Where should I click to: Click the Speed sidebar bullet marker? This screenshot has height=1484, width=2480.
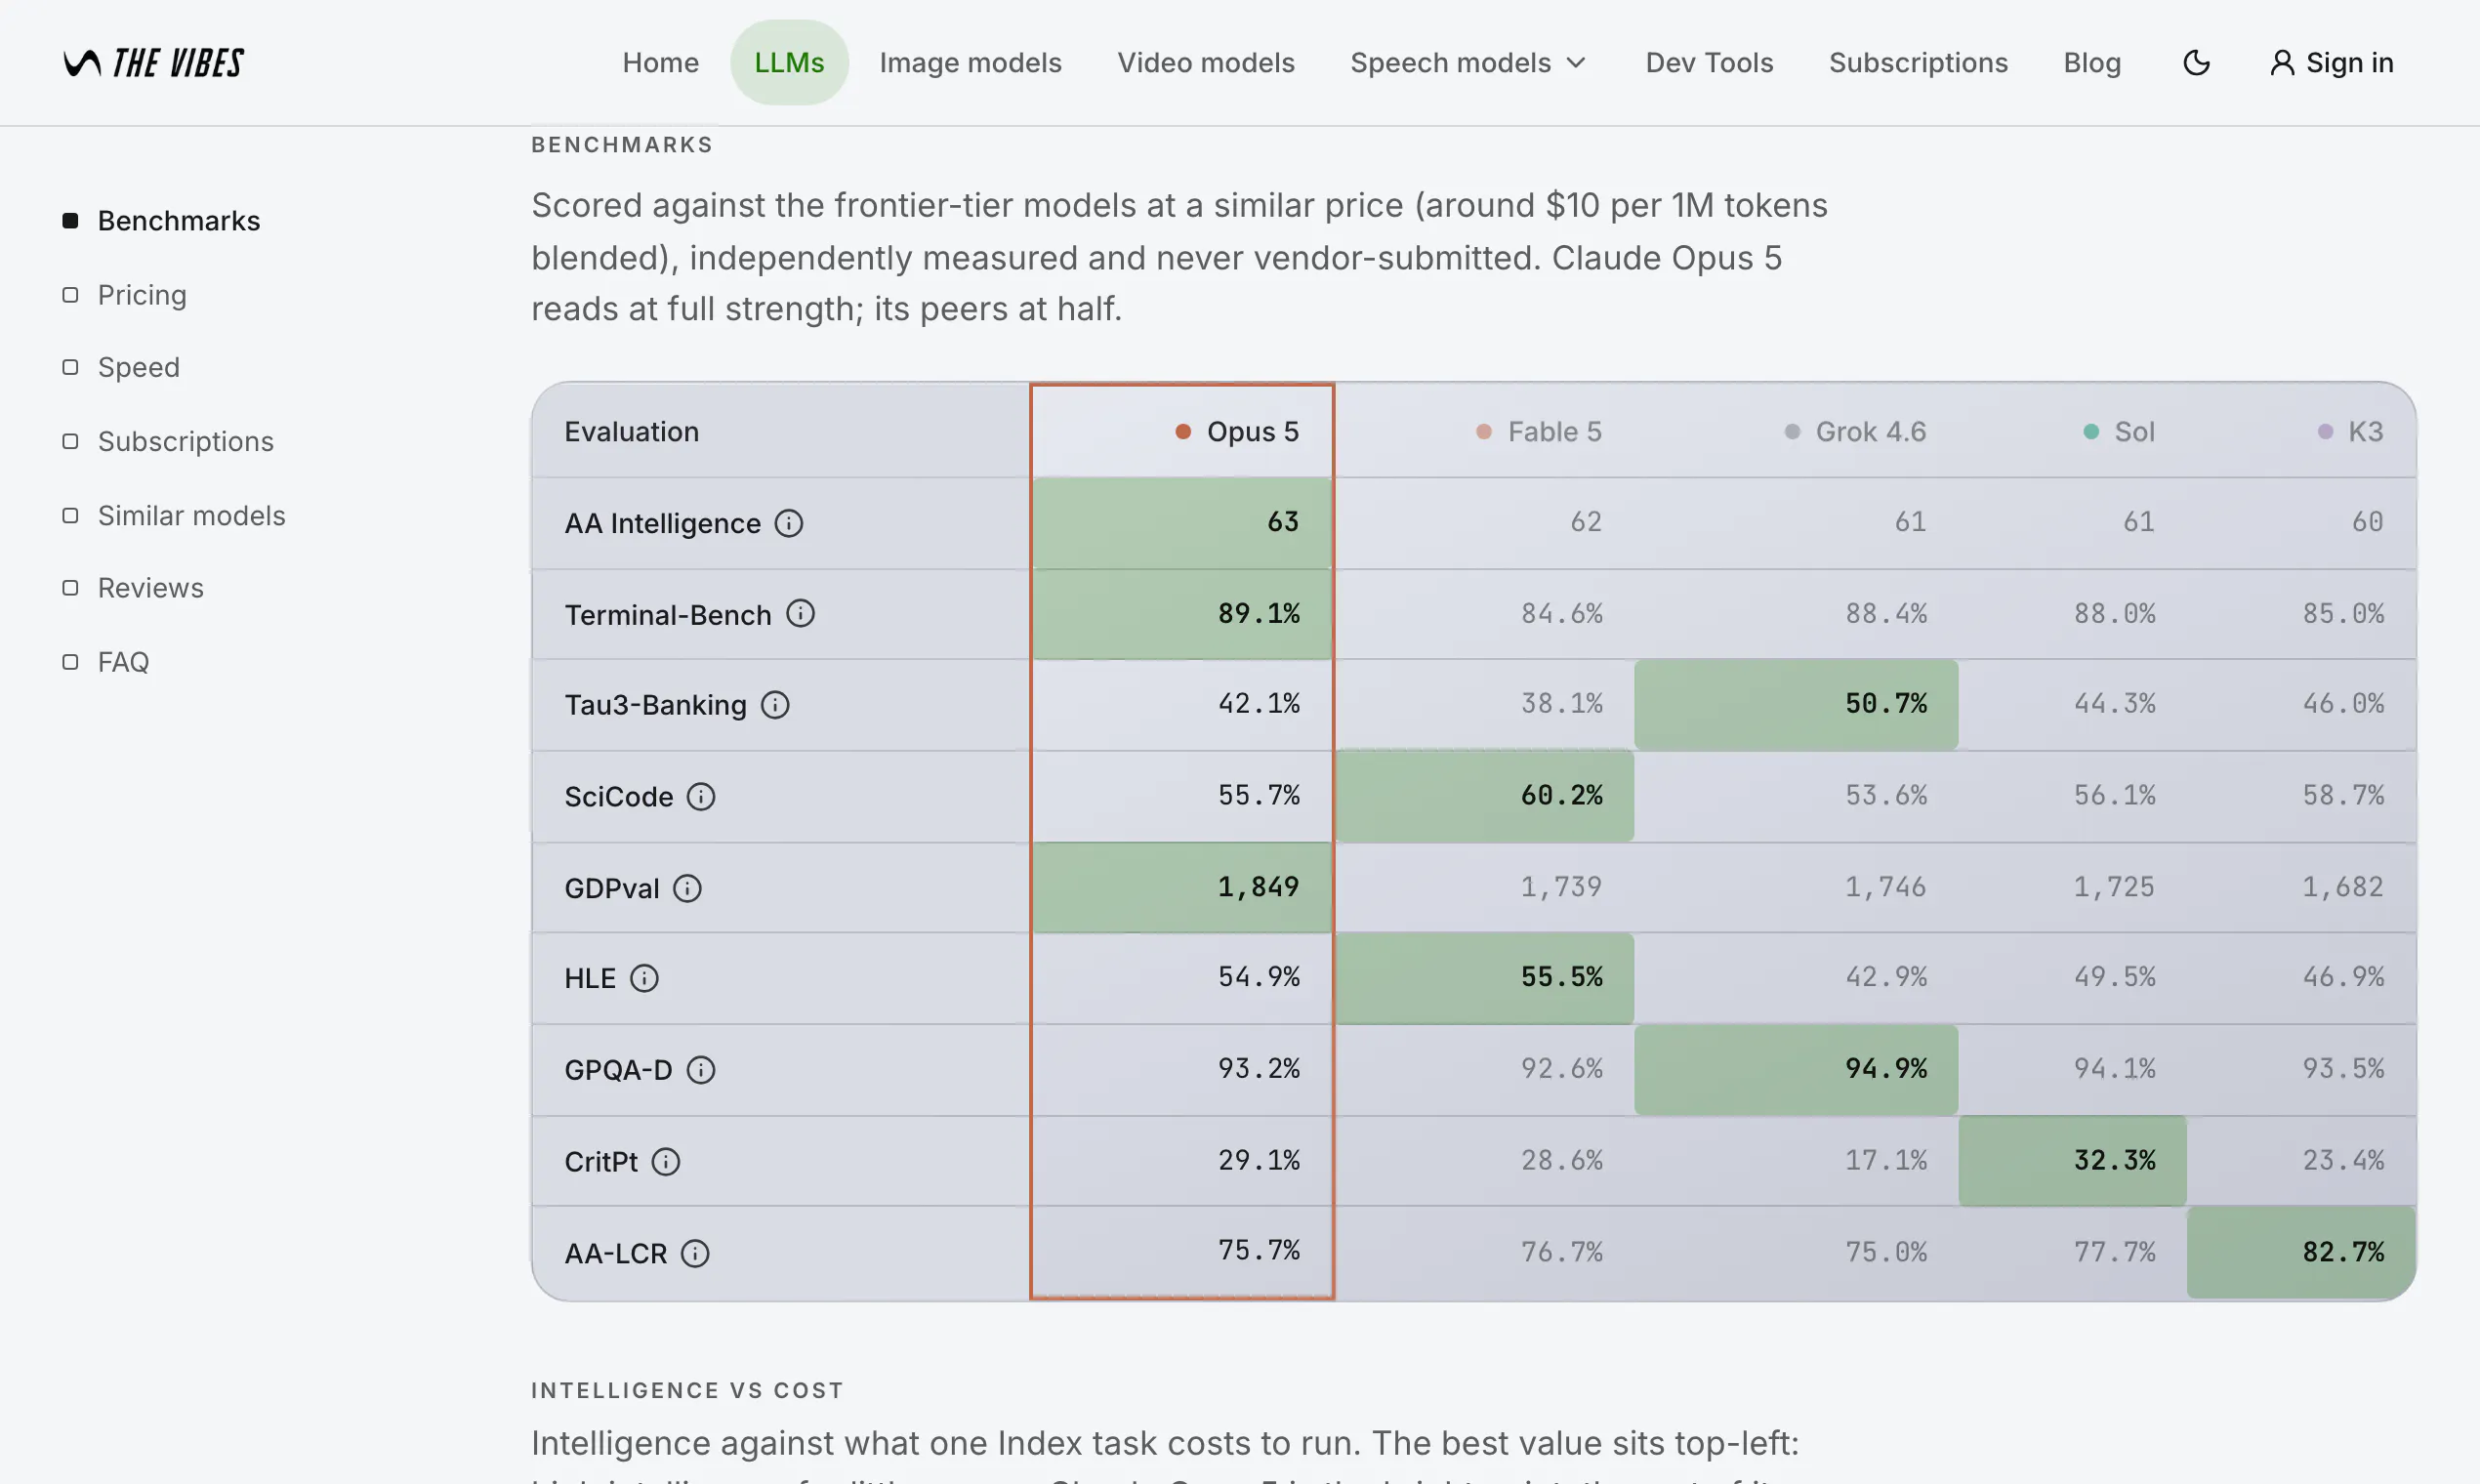[70, 367]
